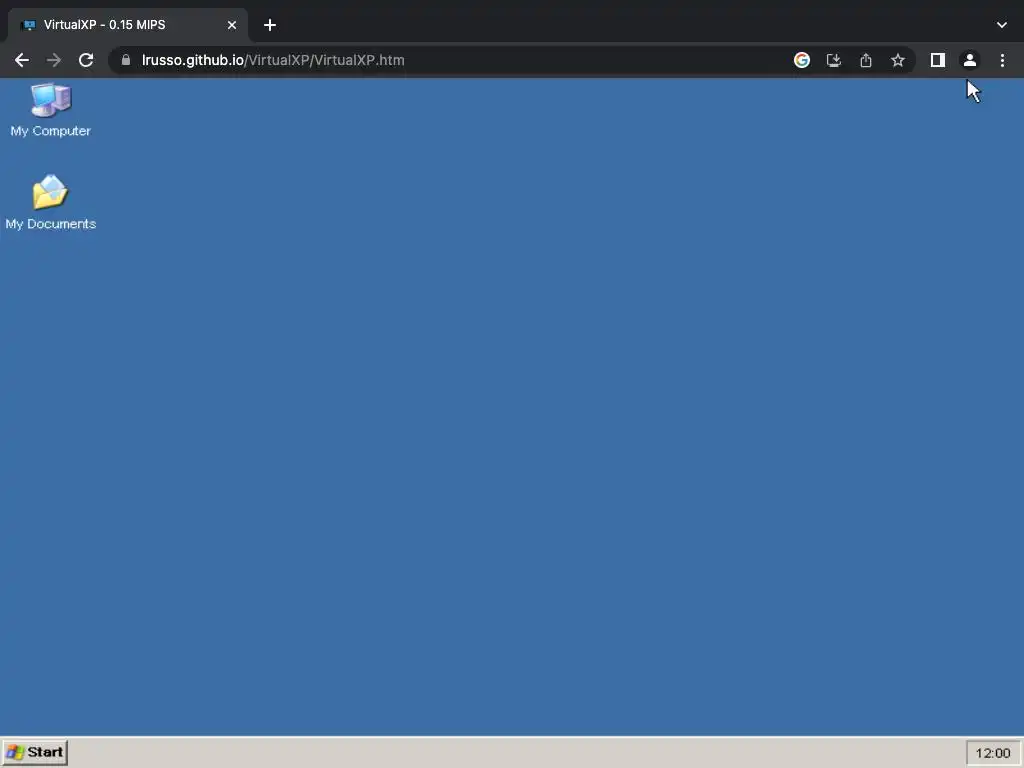
Task: Open the profile account icon
Action: [x=970, y=60]
